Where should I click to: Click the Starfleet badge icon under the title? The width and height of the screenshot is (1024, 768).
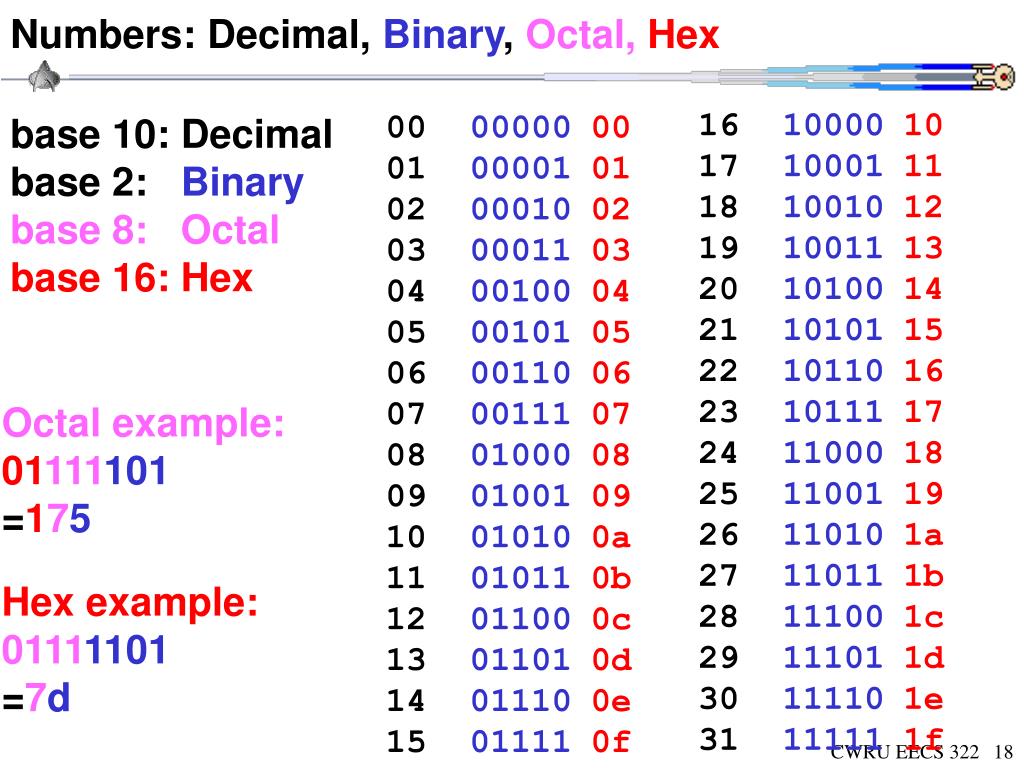click(44, 76)
